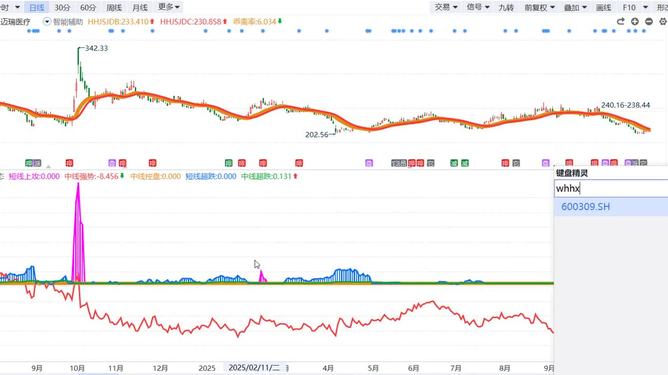Click the circled arrow before 智能辅助
The width and height of the screenshot is (668, 375).
47,21
